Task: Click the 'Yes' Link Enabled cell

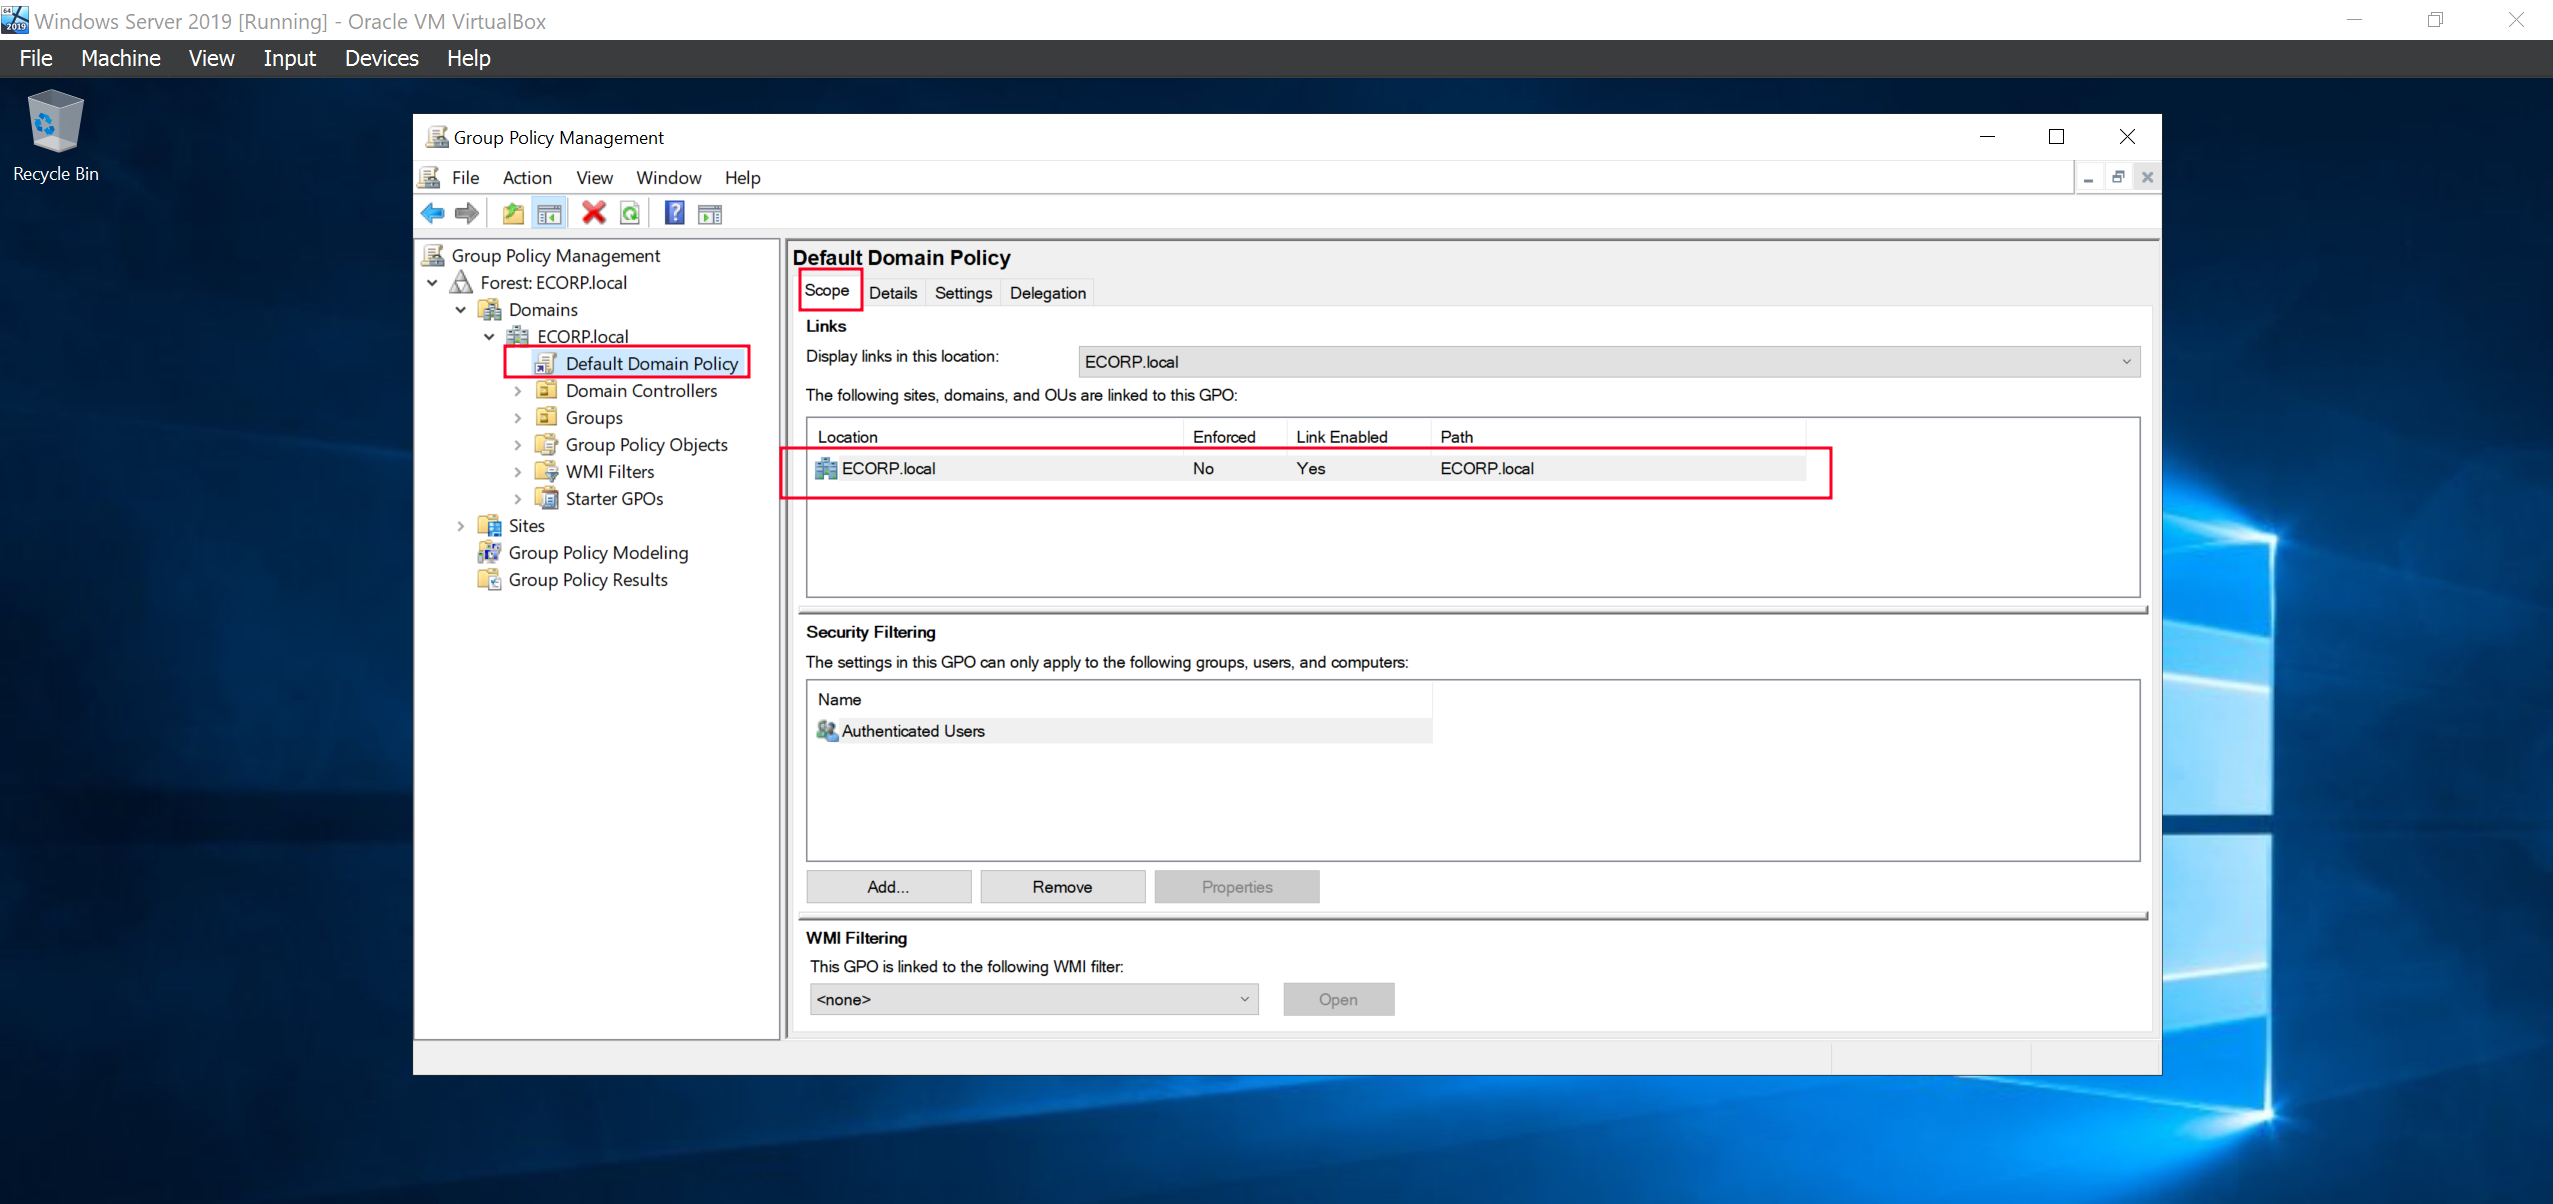Action: point(1310,468)
